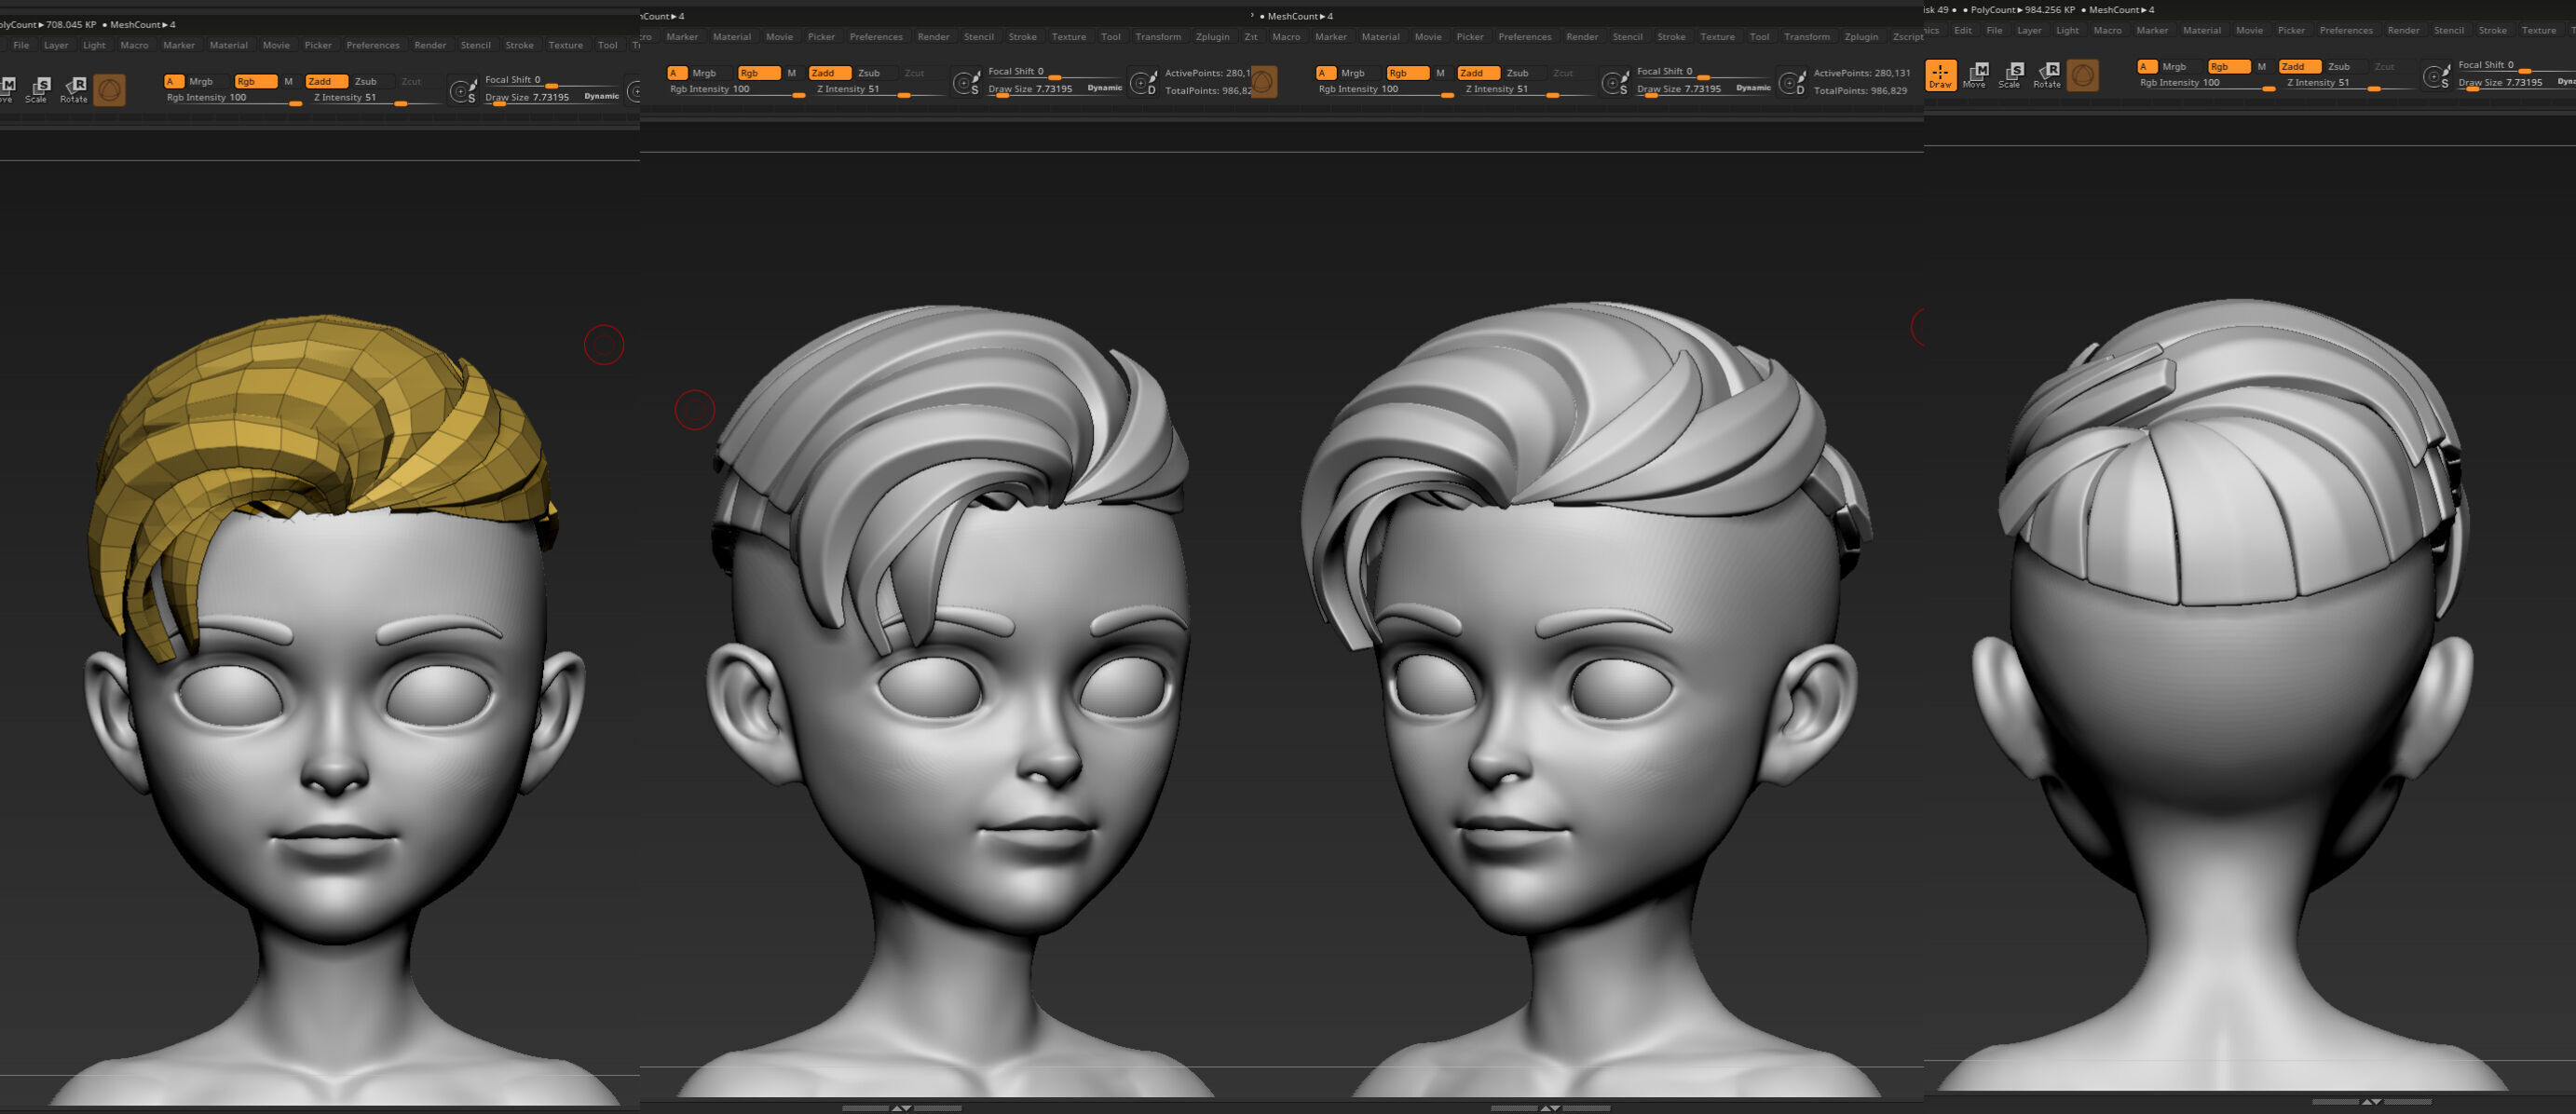
Task: Open the Preferences menu in back-of-head view
Action: [2346, 30]
